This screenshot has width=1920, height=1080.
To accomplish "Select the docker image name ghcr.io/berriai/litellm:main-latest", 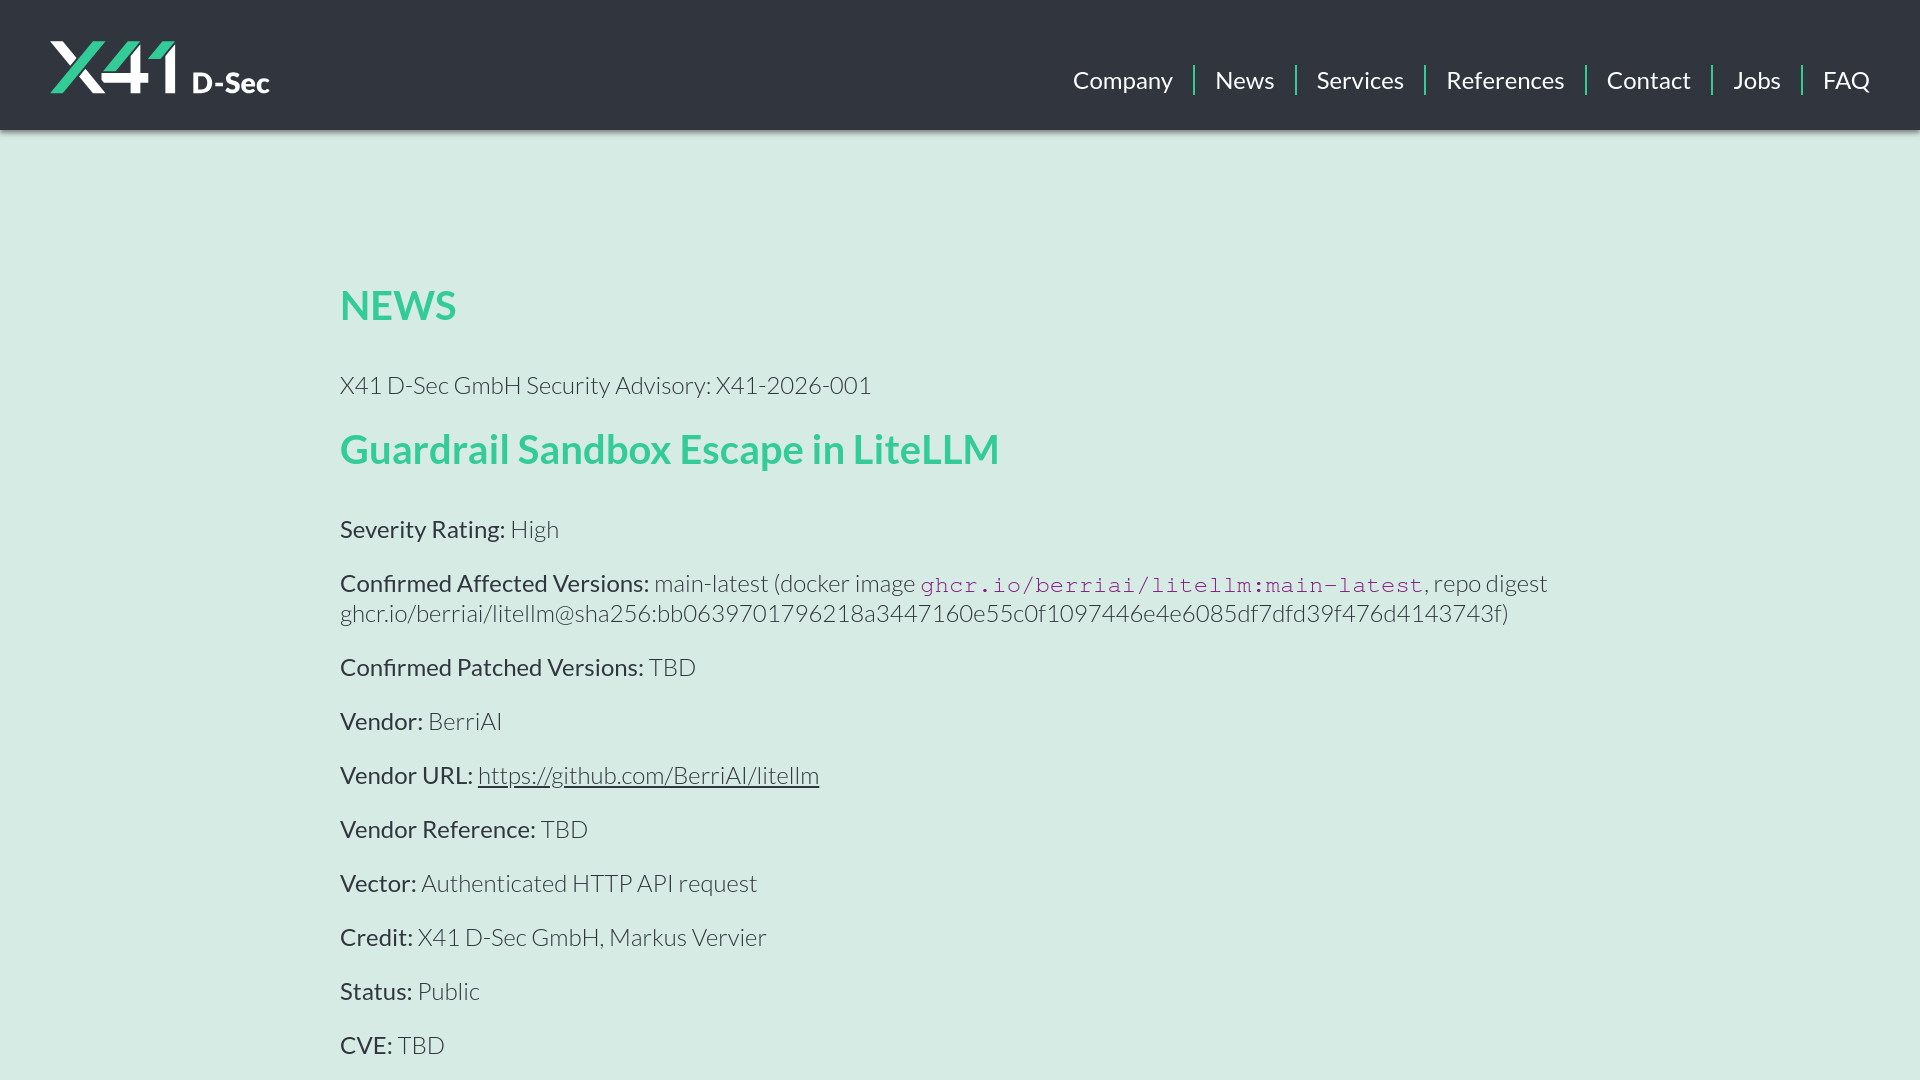I will (1171, 585).
